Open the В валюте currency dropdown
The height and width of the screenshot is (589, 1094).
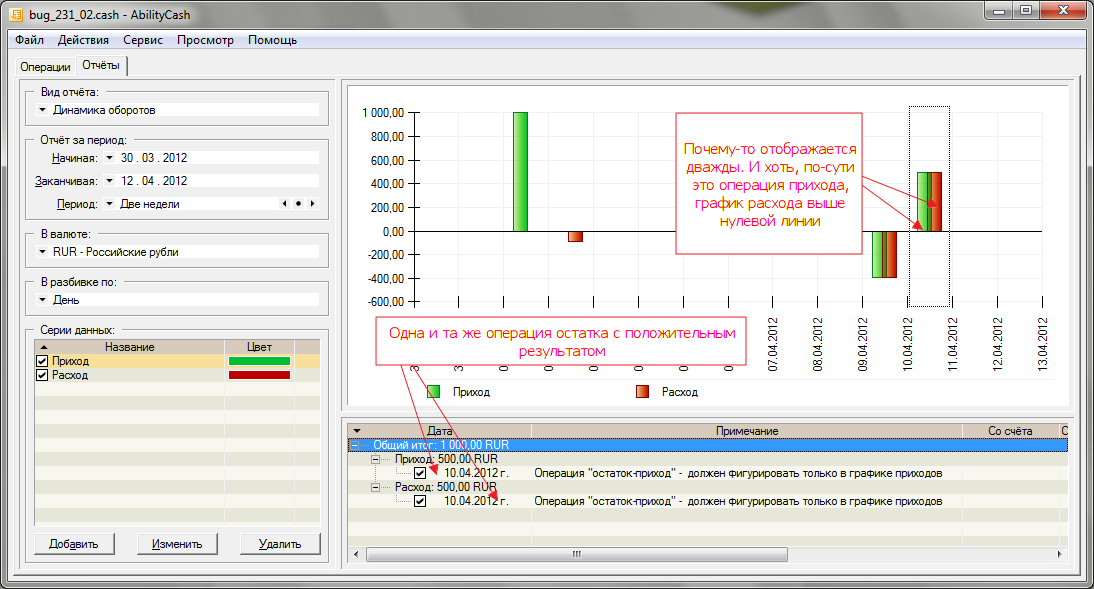42,252
